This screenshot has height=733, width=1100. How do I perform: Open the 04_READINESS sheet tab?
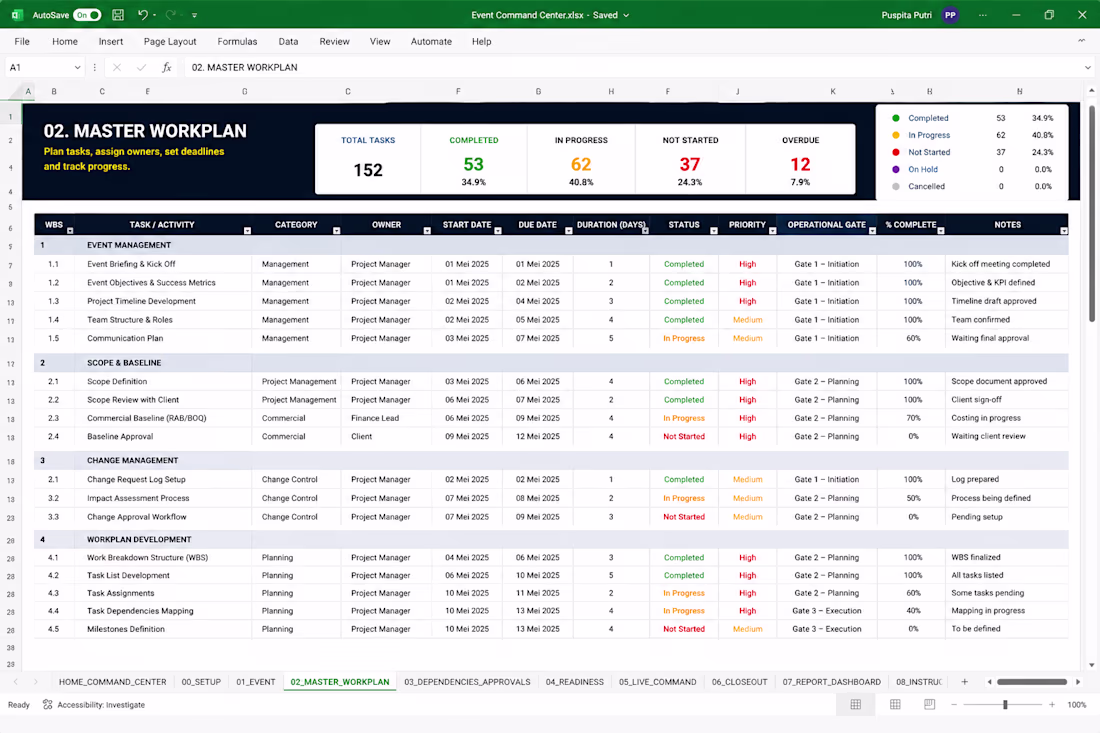(575, 682)
